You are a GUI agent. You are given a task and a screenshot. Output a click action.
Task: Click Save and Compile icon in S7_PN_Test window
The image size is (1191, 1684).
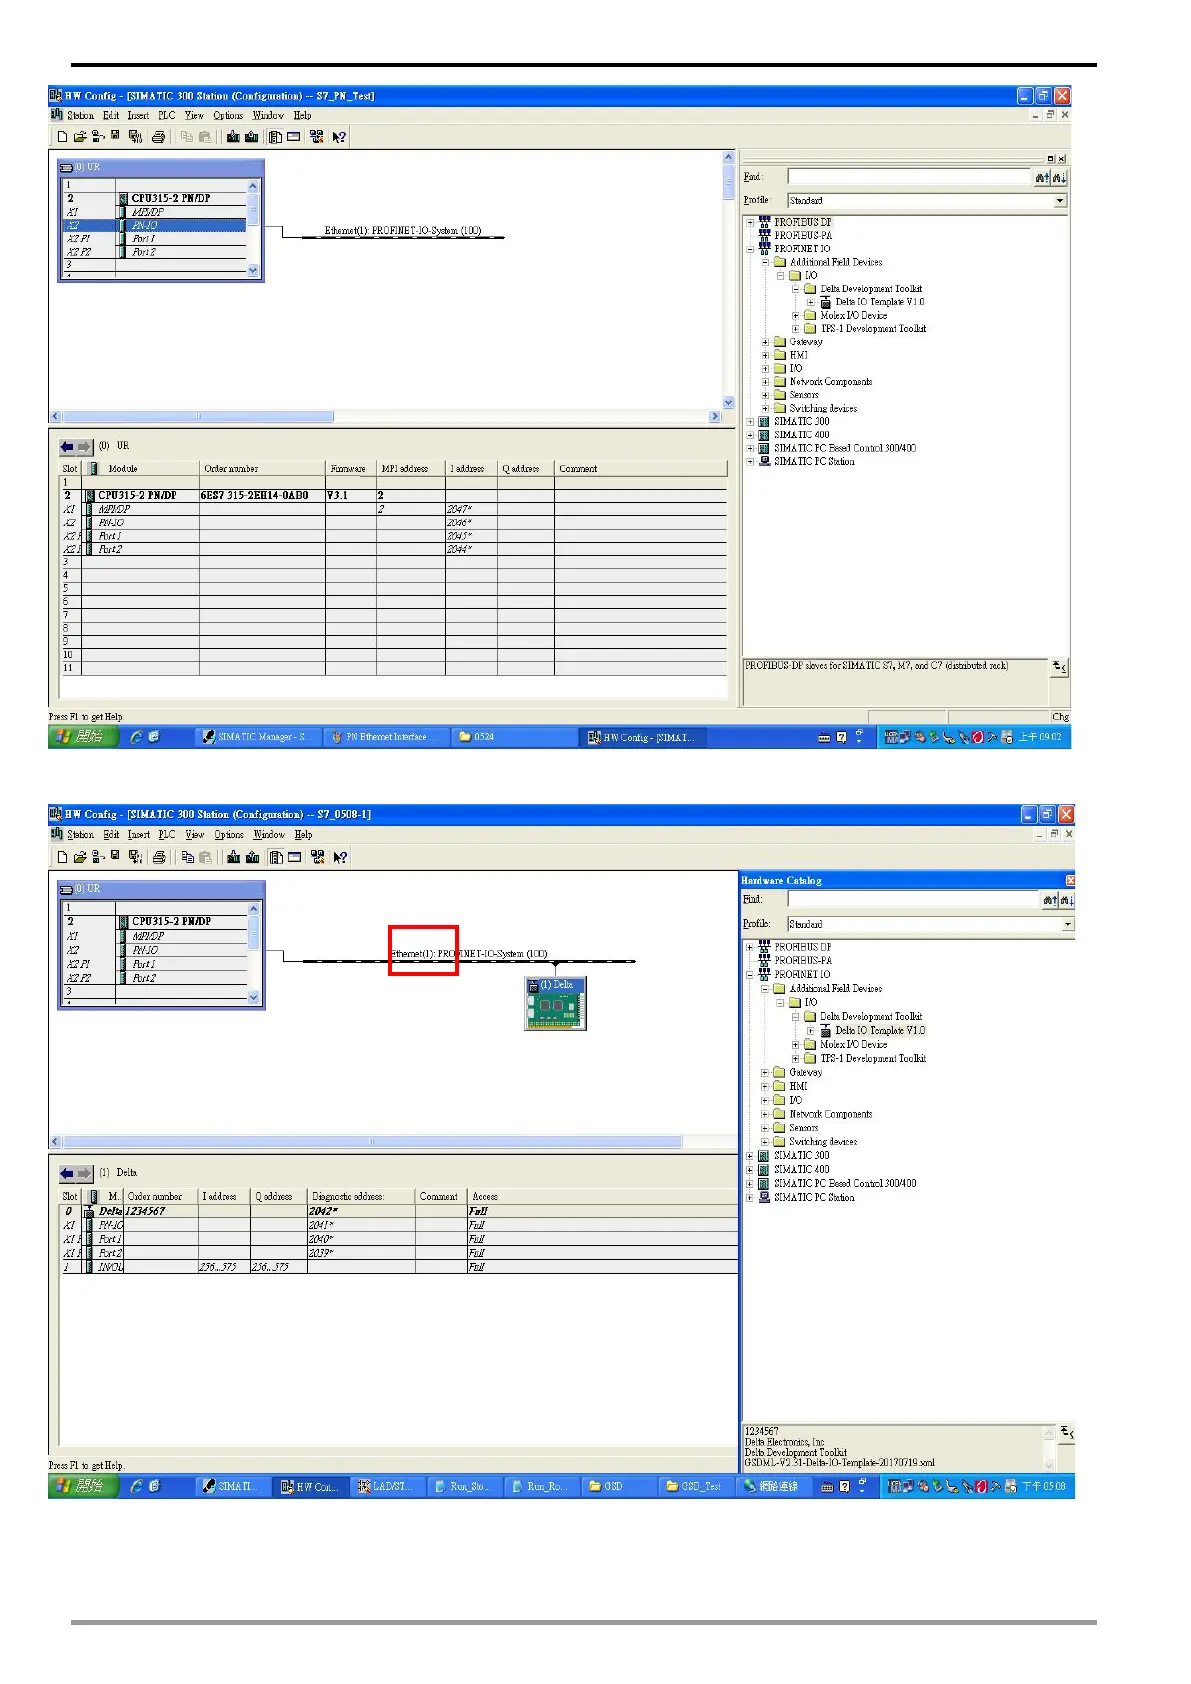[135, 137]
